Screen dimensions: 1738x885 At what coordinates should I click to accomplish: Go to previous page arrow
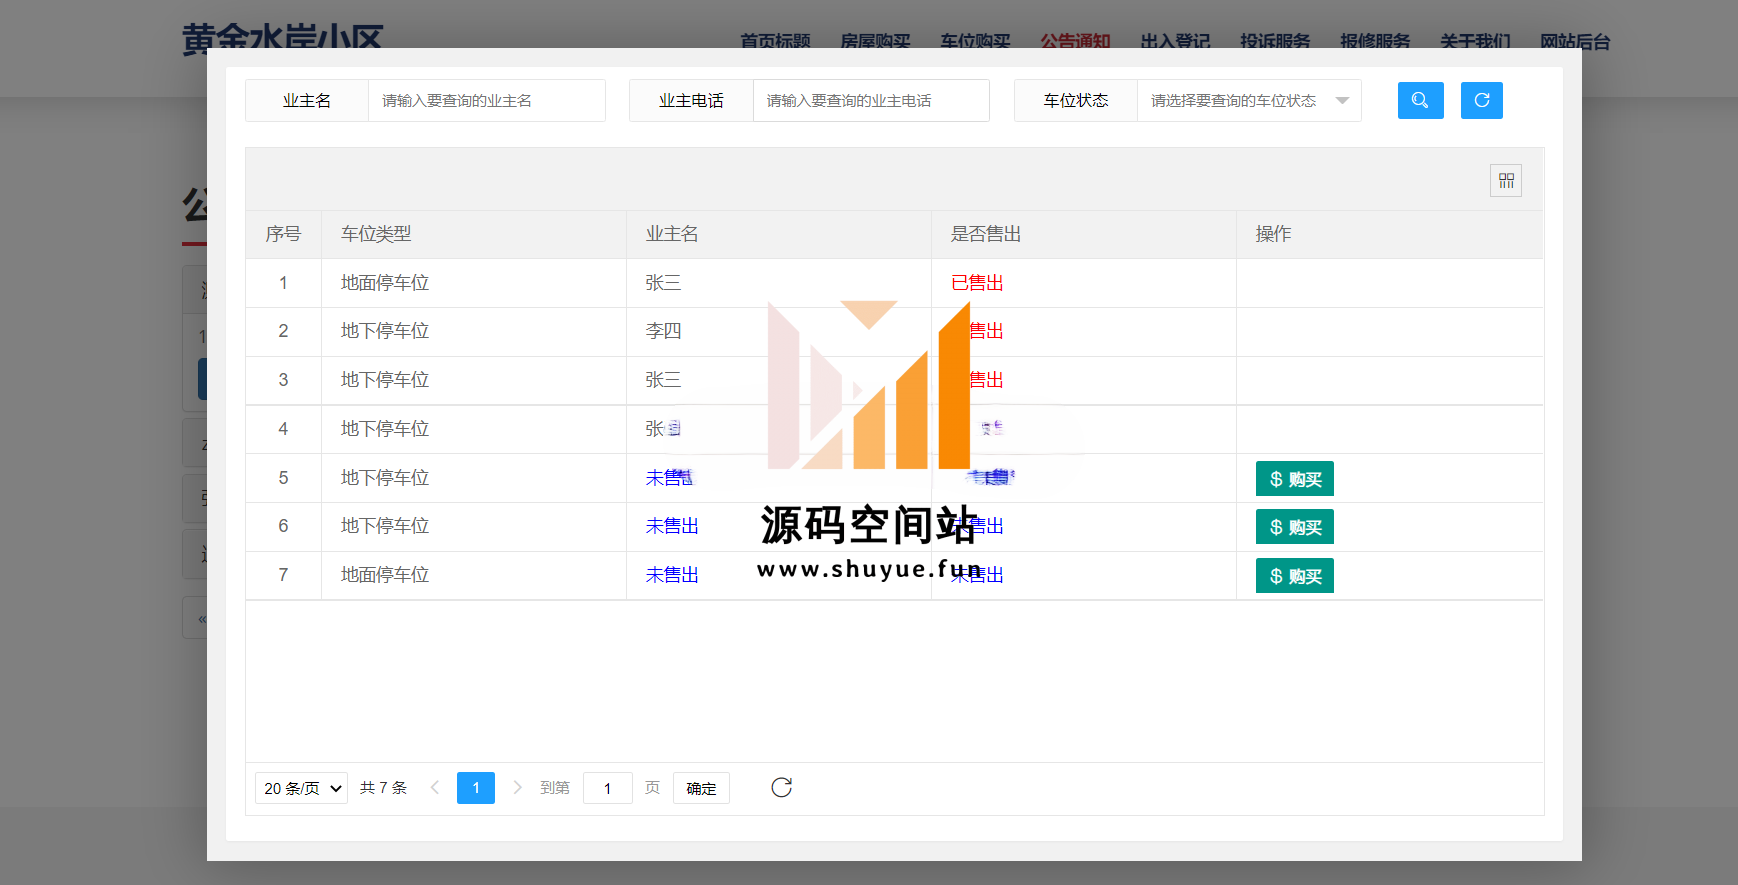[435, 788]
